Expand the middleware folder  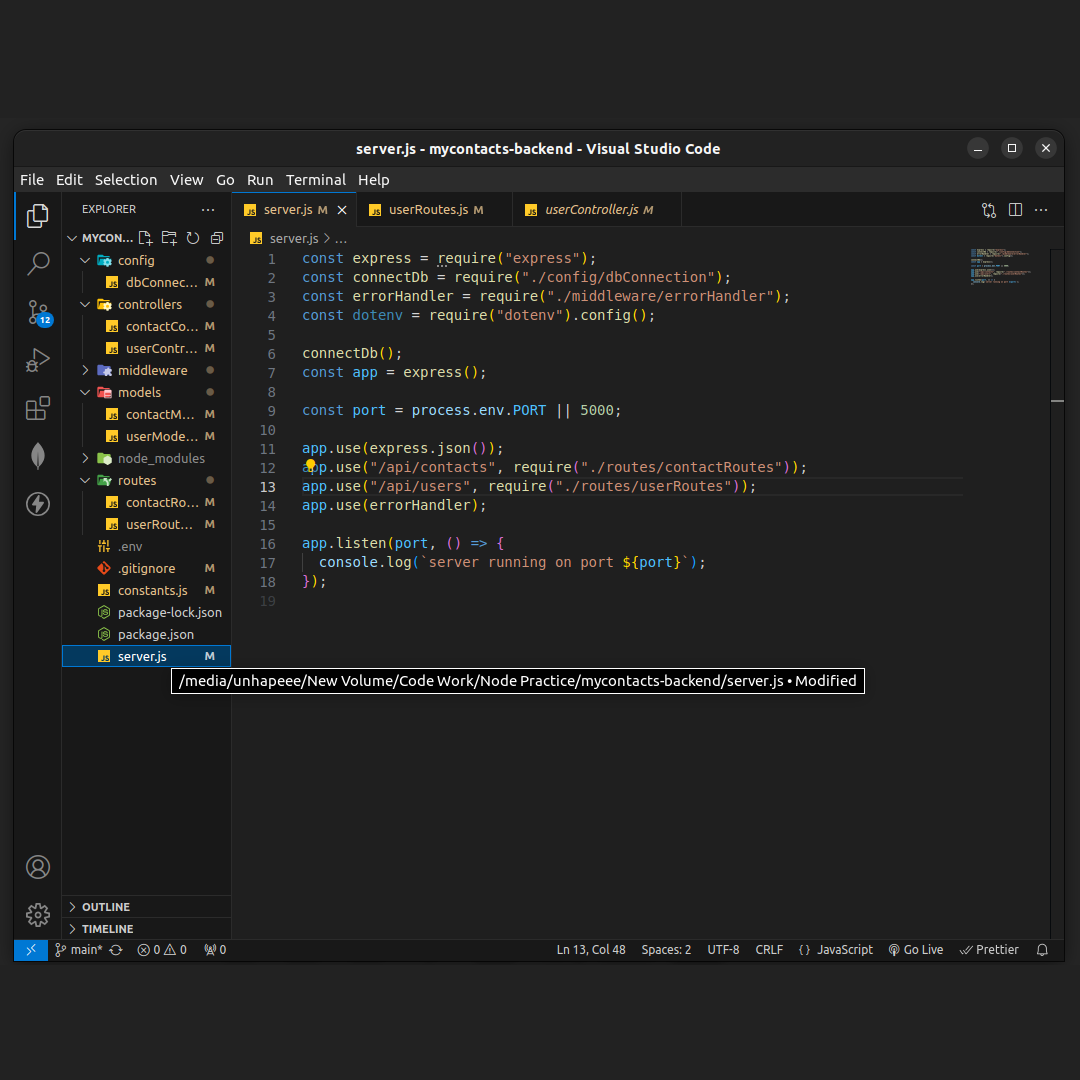146,371
